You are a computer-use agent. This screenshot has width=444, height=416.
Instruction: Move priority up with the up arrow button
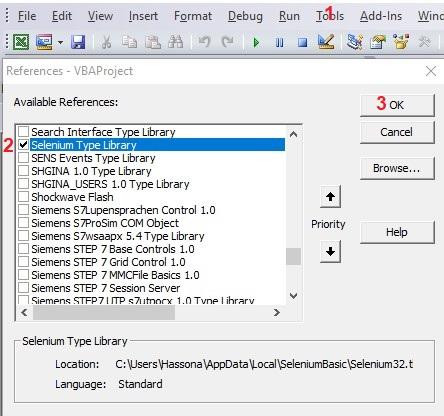[330, 197]
